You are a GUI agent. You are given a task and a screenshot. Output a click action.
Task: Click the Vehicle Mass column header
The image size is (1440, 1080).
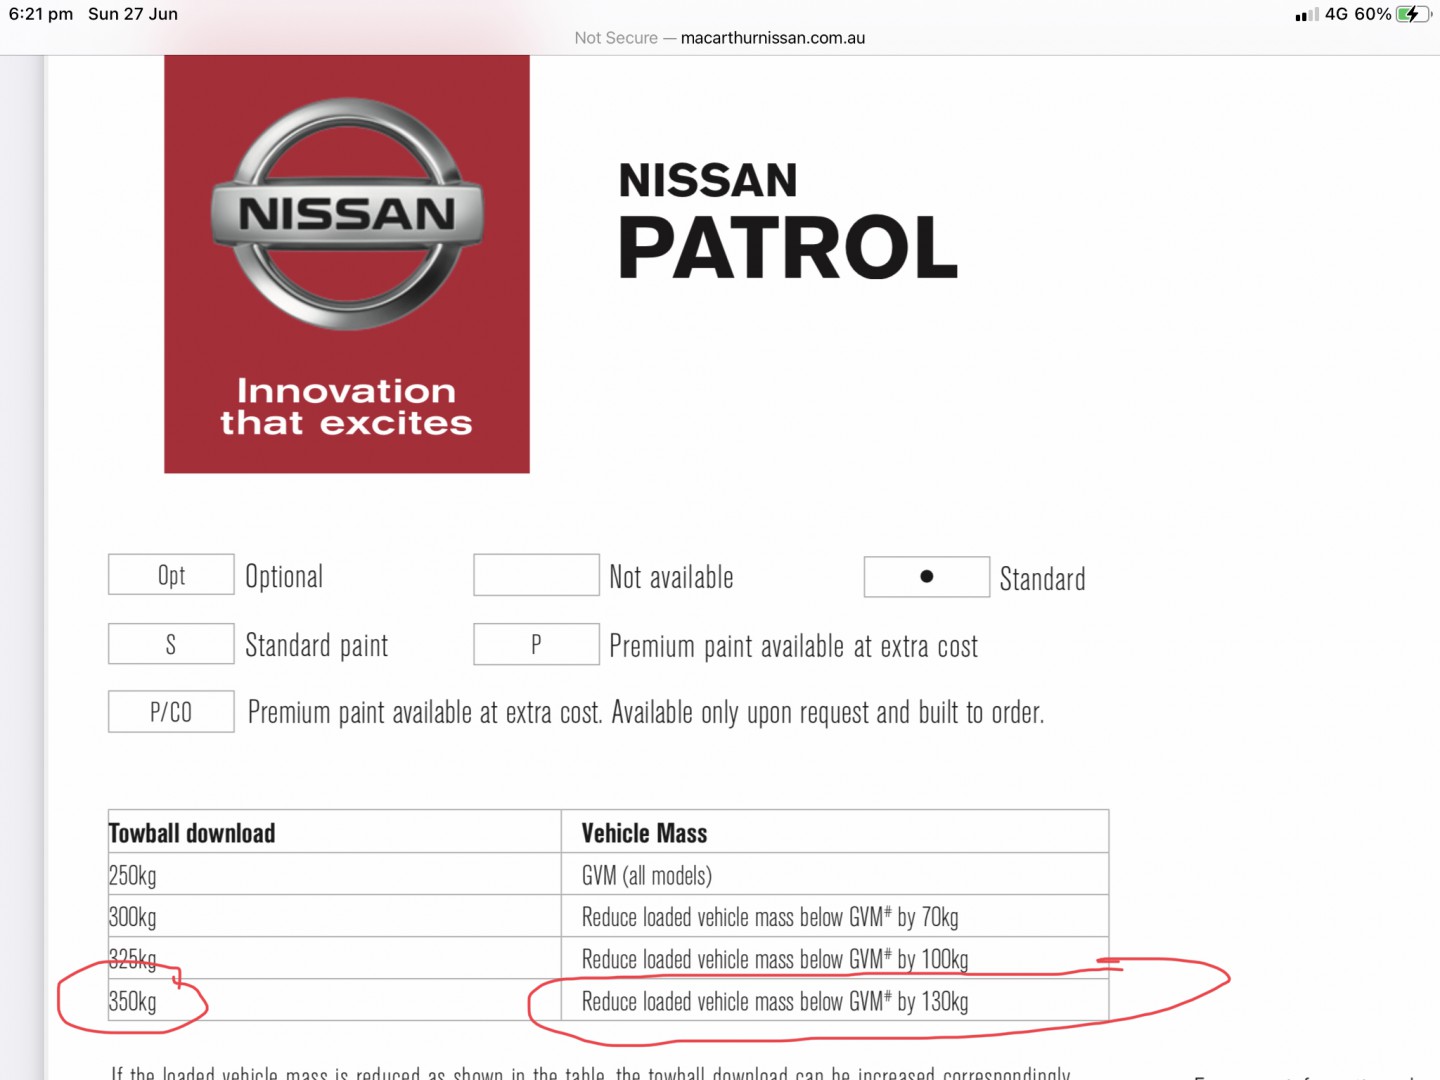(x=644, y=833)
